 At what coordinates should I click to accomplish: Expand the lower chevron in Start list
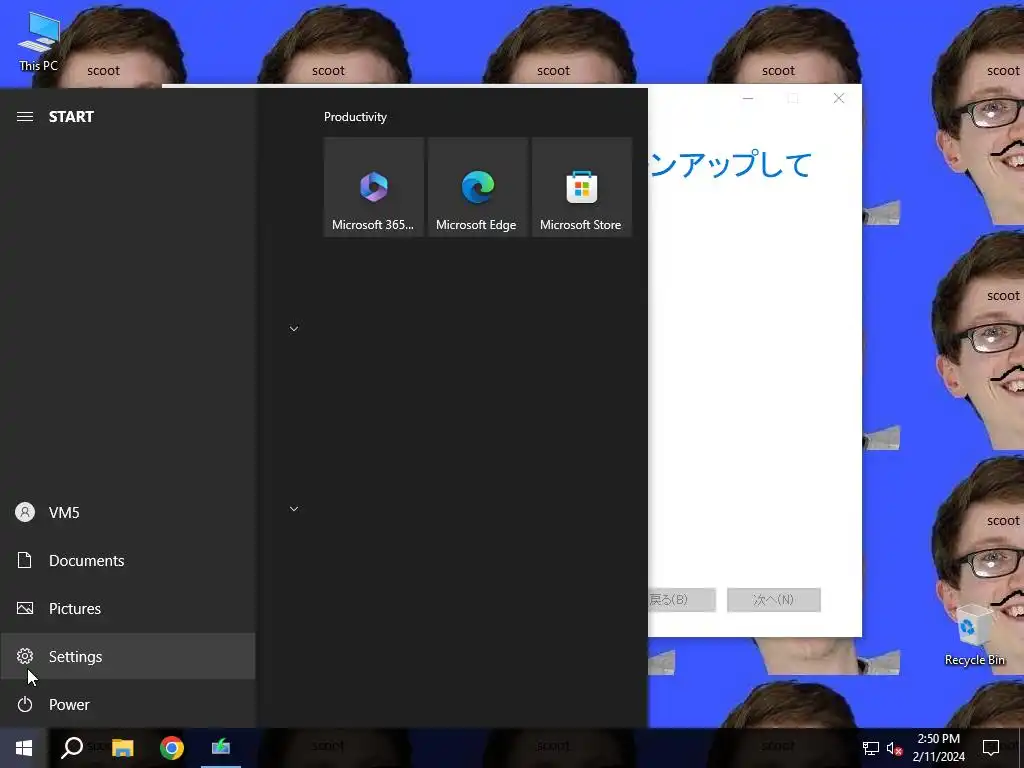294,509
